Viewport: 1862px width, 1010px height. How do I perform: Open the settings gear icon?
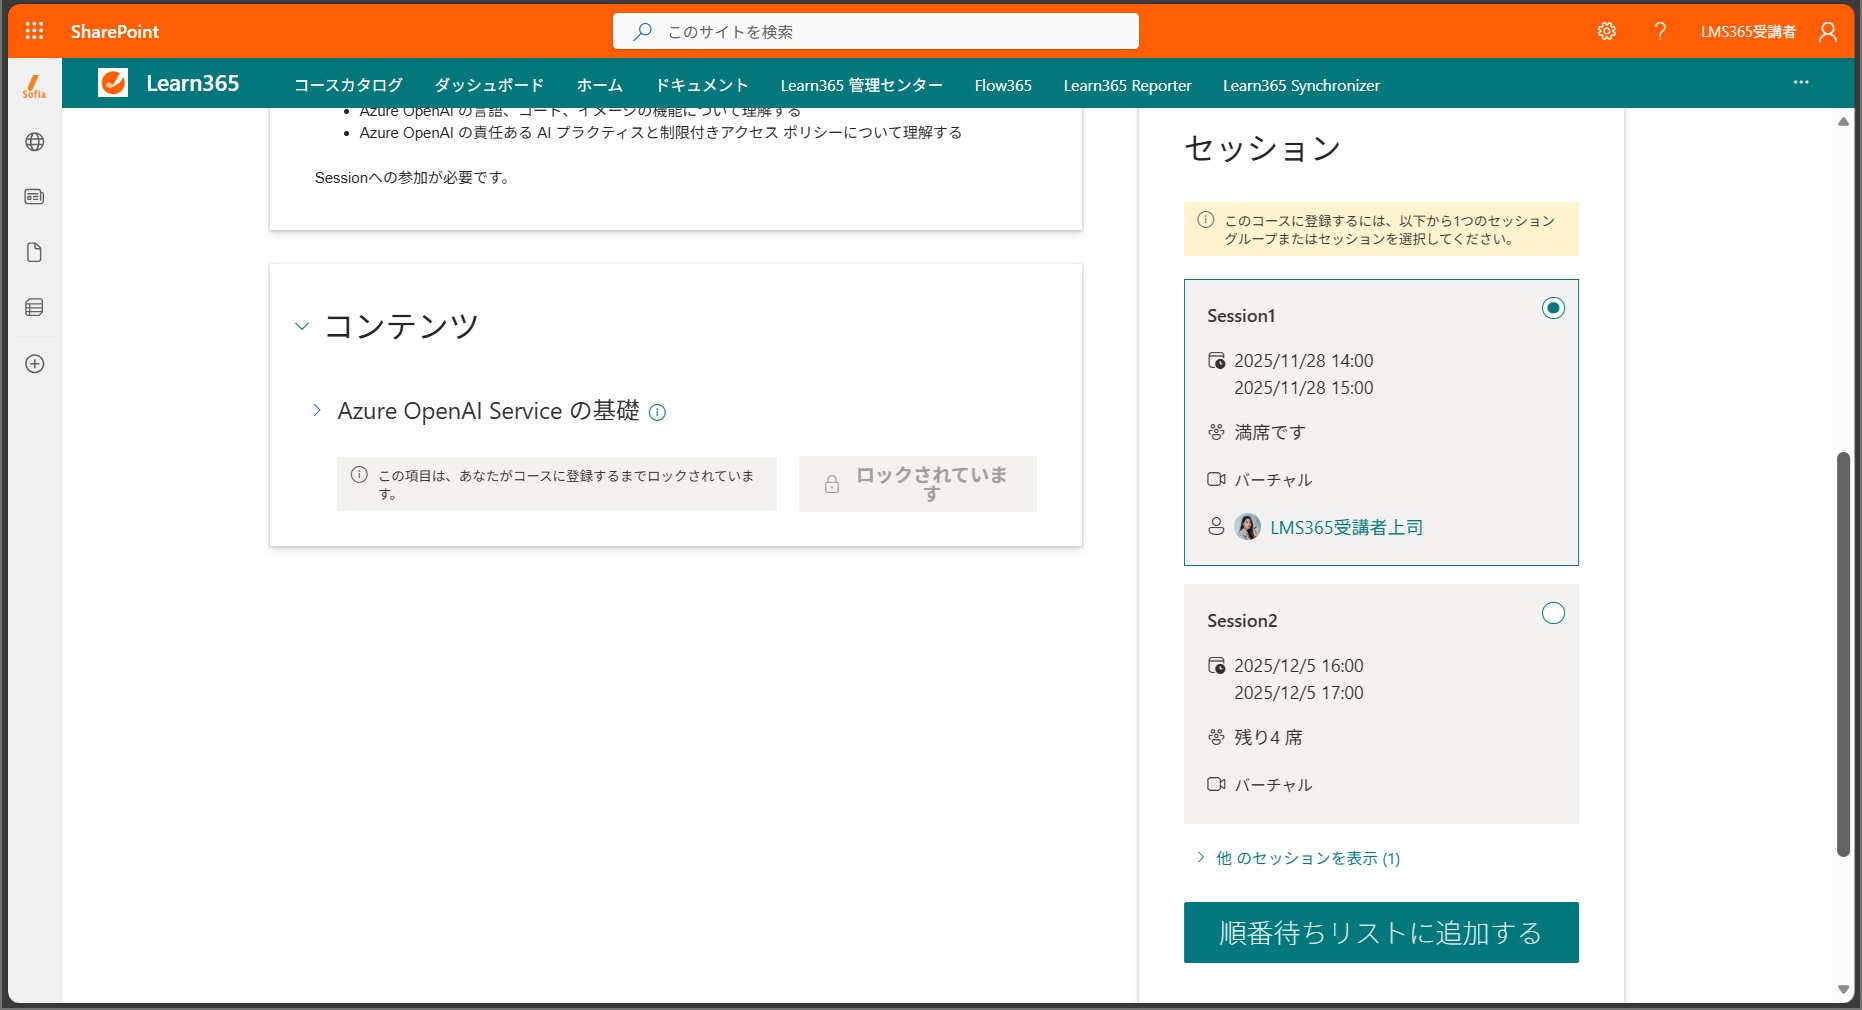[x=1606, y=31]
